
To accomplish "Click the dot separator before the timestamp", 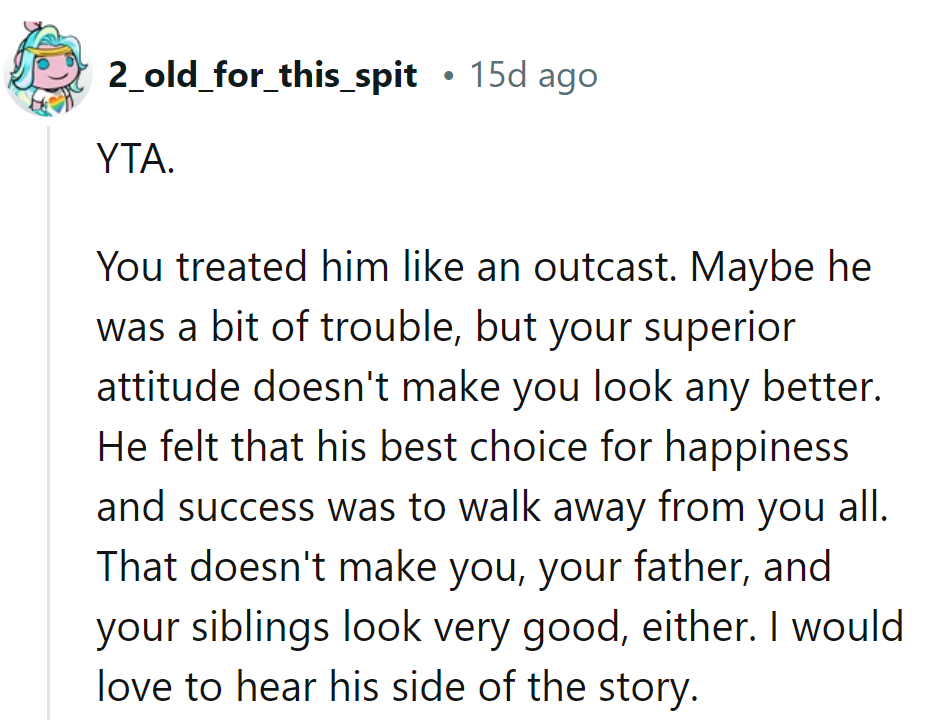I will [x=451, y=76].
